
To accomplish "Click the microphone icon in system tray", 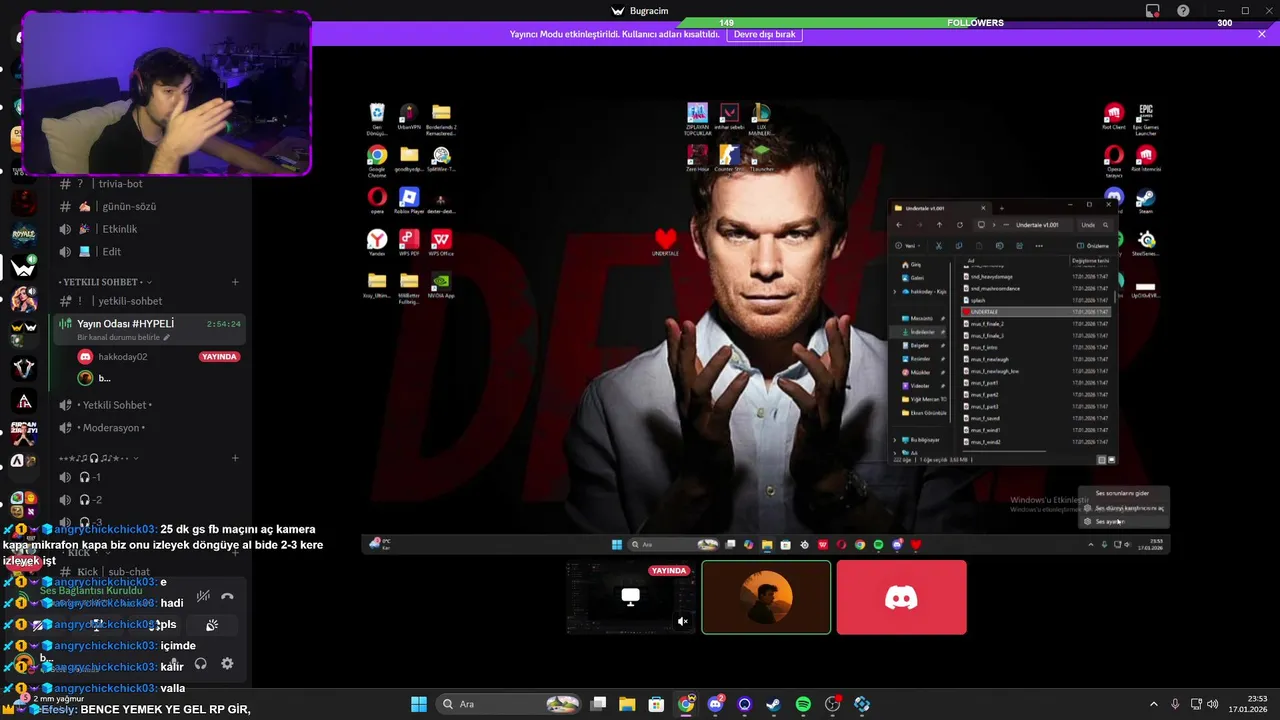I will coord(1175,704).
